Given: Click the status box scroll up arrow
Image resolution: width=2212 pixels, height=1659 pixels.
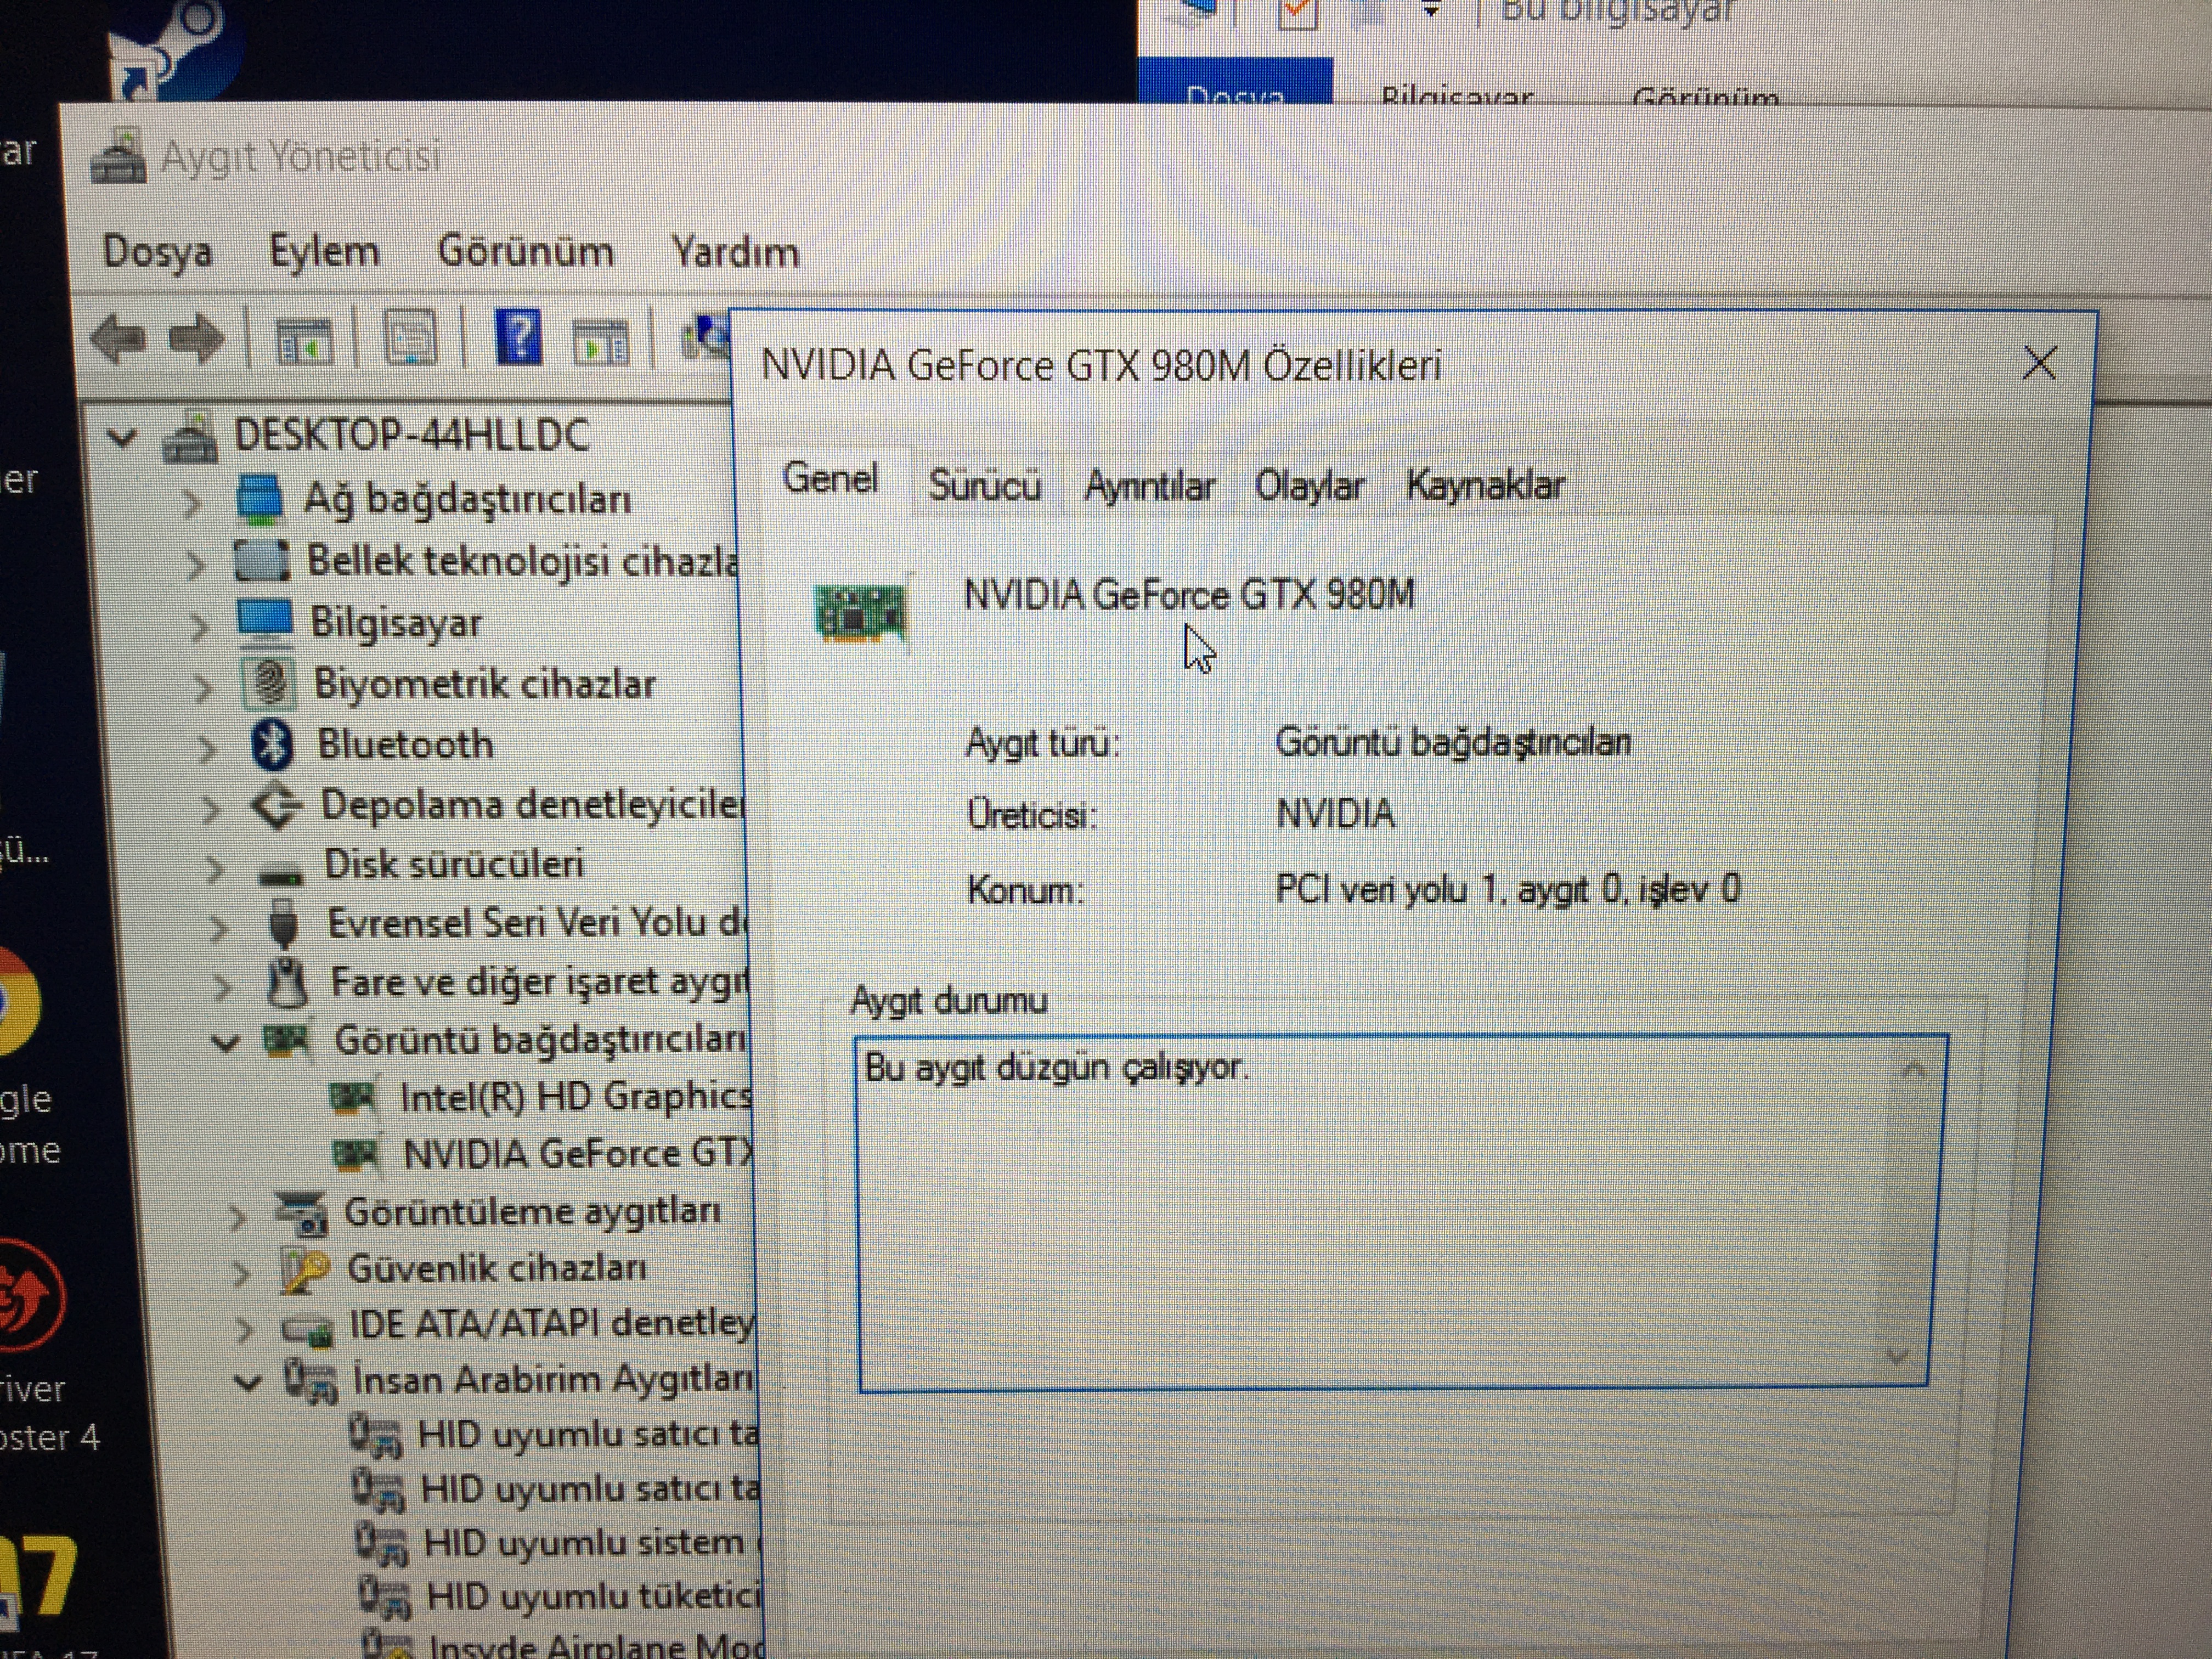Looking at the screenshot, I should click(x=1913, y=1070).
